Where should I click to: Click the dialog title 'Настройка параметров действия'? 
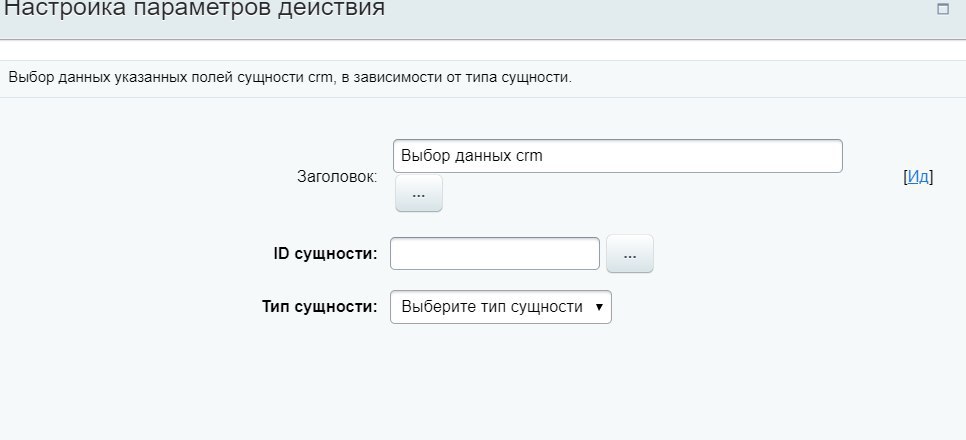coord(194,9)
